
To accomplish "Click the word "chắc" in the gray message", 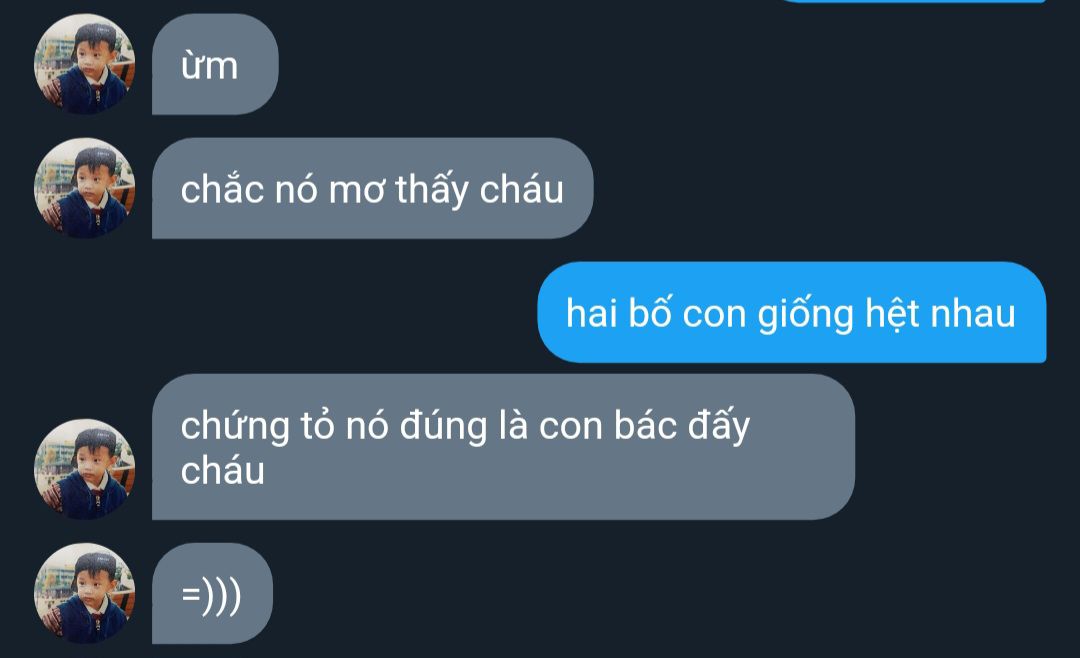I will coord(222,188).
